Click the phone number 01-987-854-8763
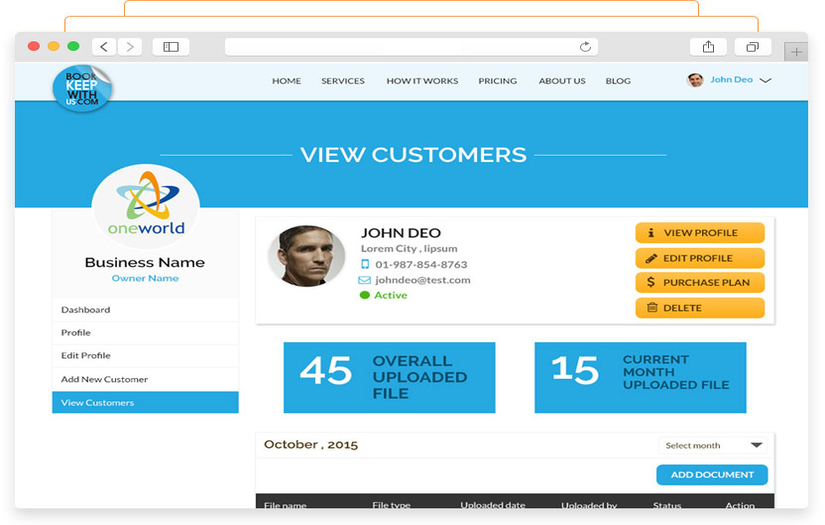The image size is (825, 525). (x=421, y=264)
